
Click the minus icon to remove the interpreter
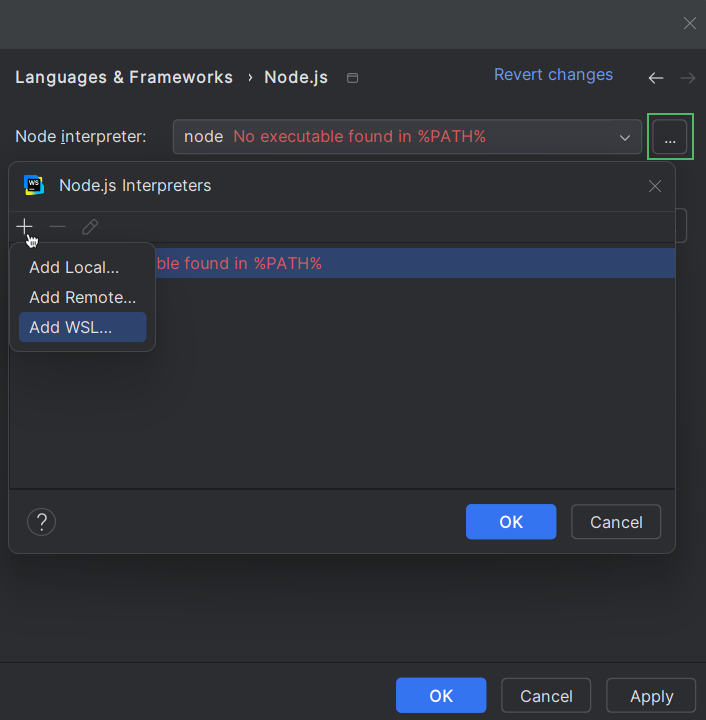pos(57,227)
